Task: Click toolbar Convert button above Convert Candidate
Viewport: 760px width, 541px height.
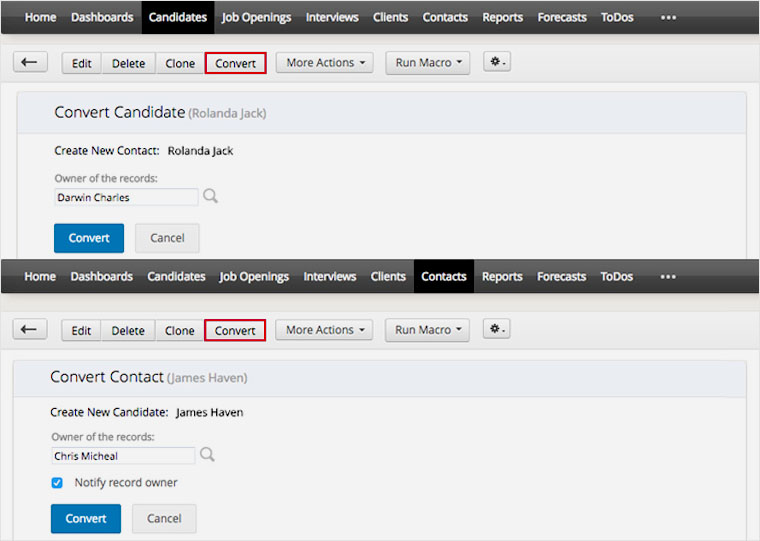Action: click(236, 63)
